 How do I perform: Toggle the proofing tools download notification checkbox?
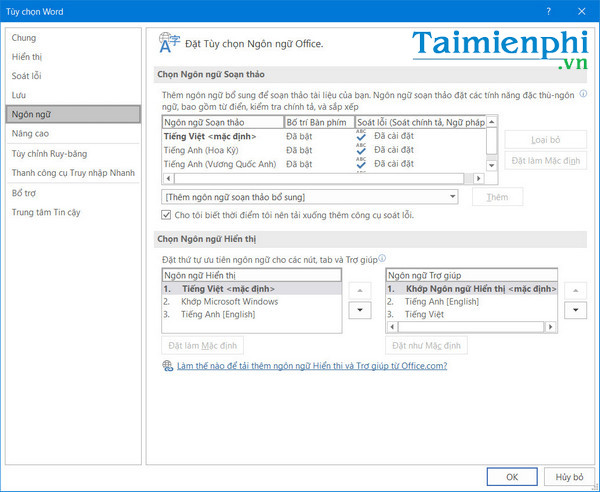click(x=166, y=215)
